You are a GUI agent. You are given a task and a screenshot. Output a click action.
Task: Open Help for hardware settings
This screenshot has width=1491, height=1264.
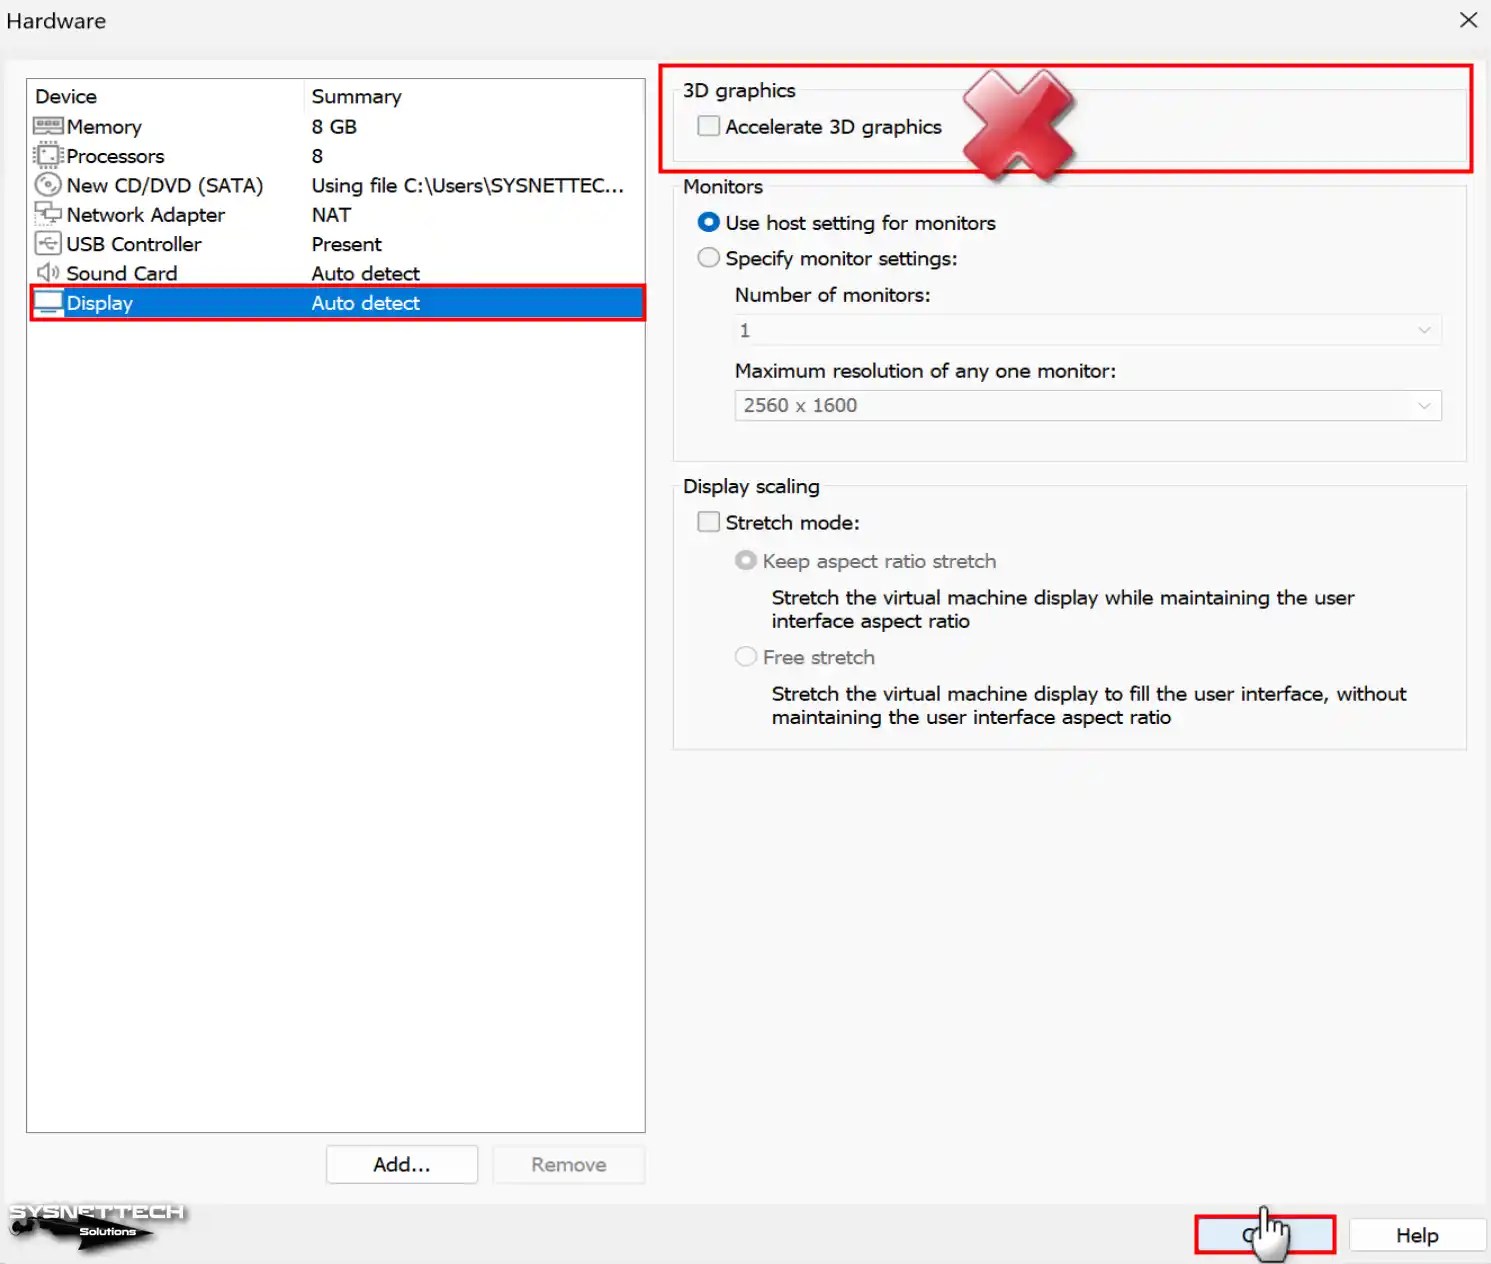pyautogui.click(x=1415, y=1234)
